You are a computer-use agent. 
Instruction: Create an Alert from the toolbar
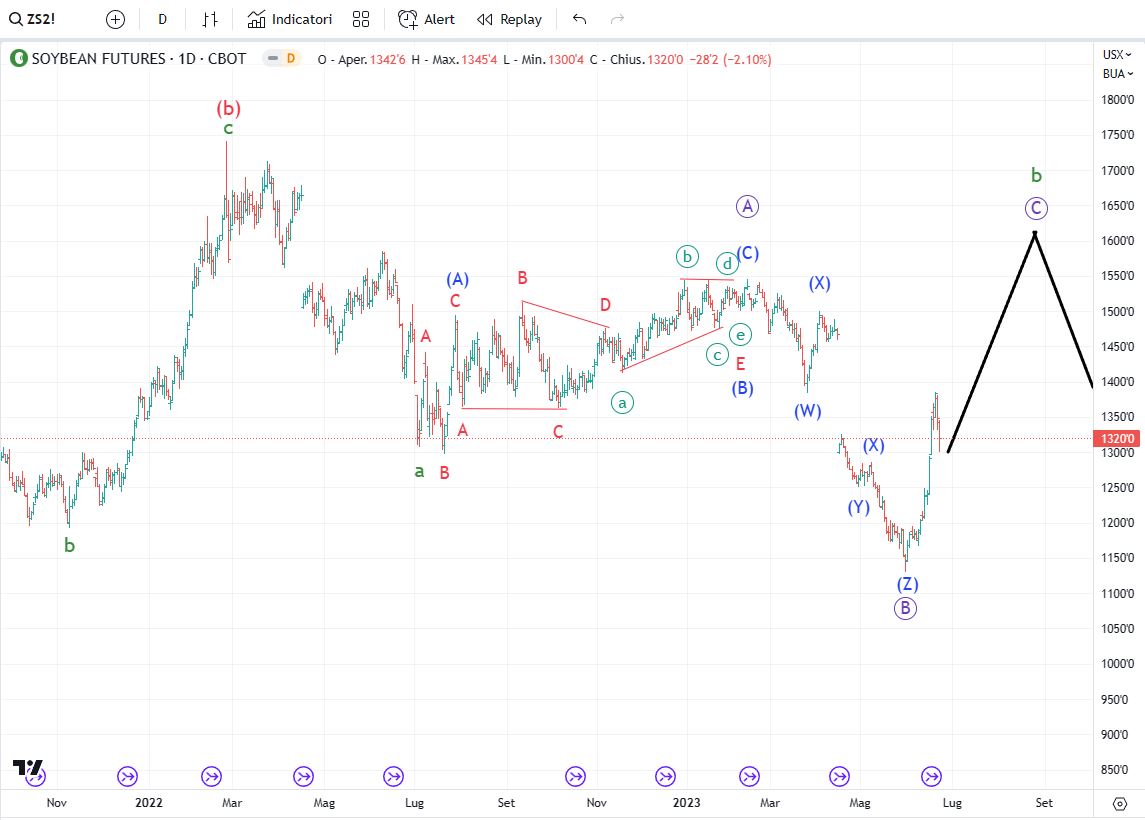click(426, 20)
